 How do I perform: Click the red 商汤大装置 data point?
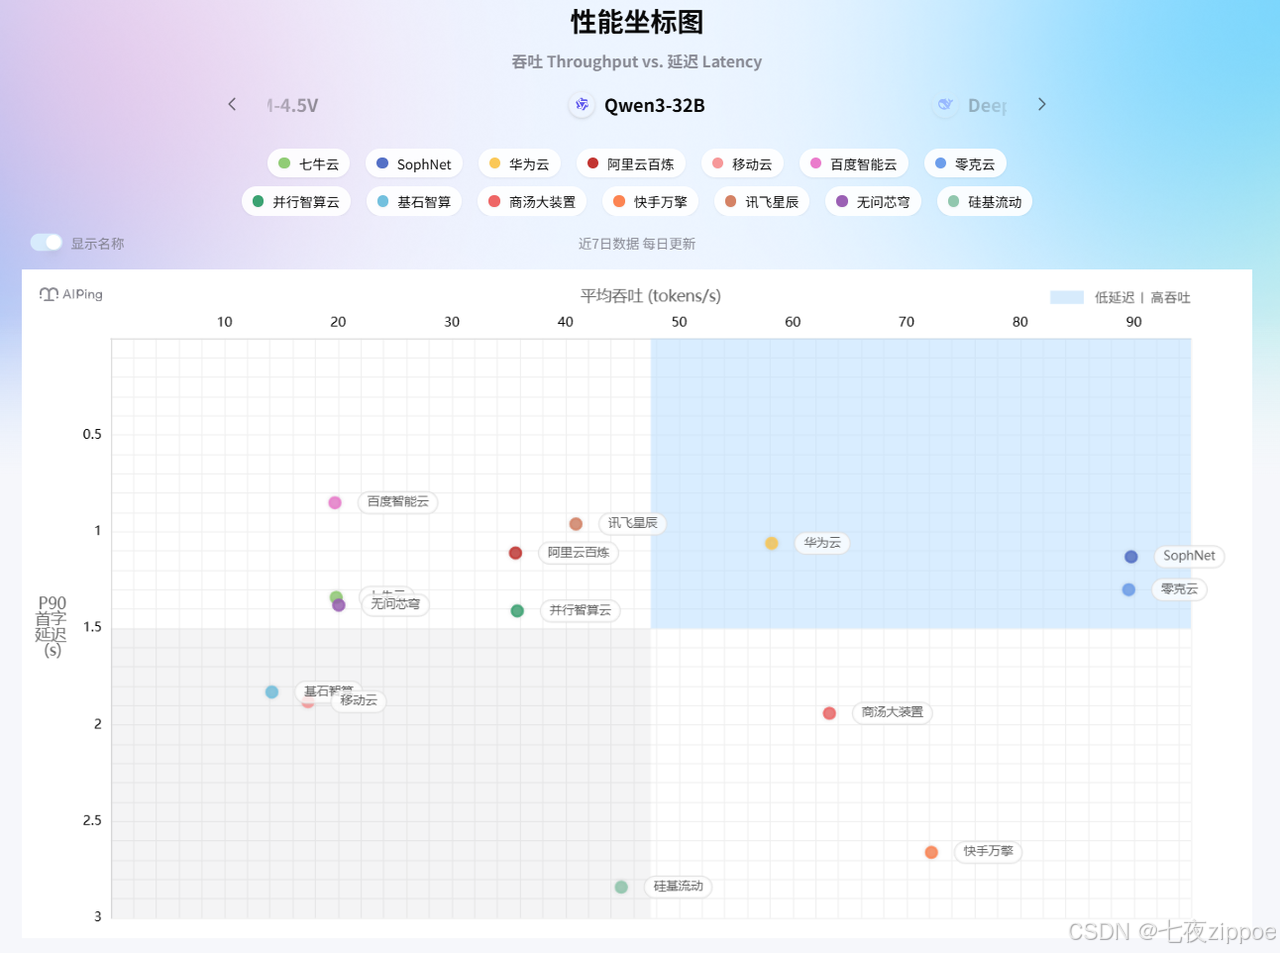click(x=829, y=713)
